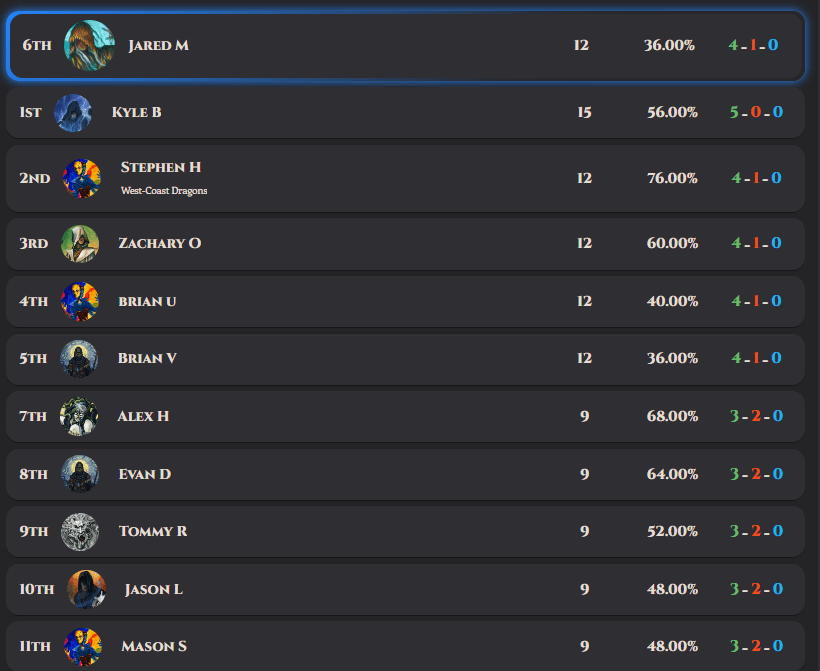This screenshot has width=820, height=671.
Task: Open Zachary O's player name link
Action: [159, 243]
